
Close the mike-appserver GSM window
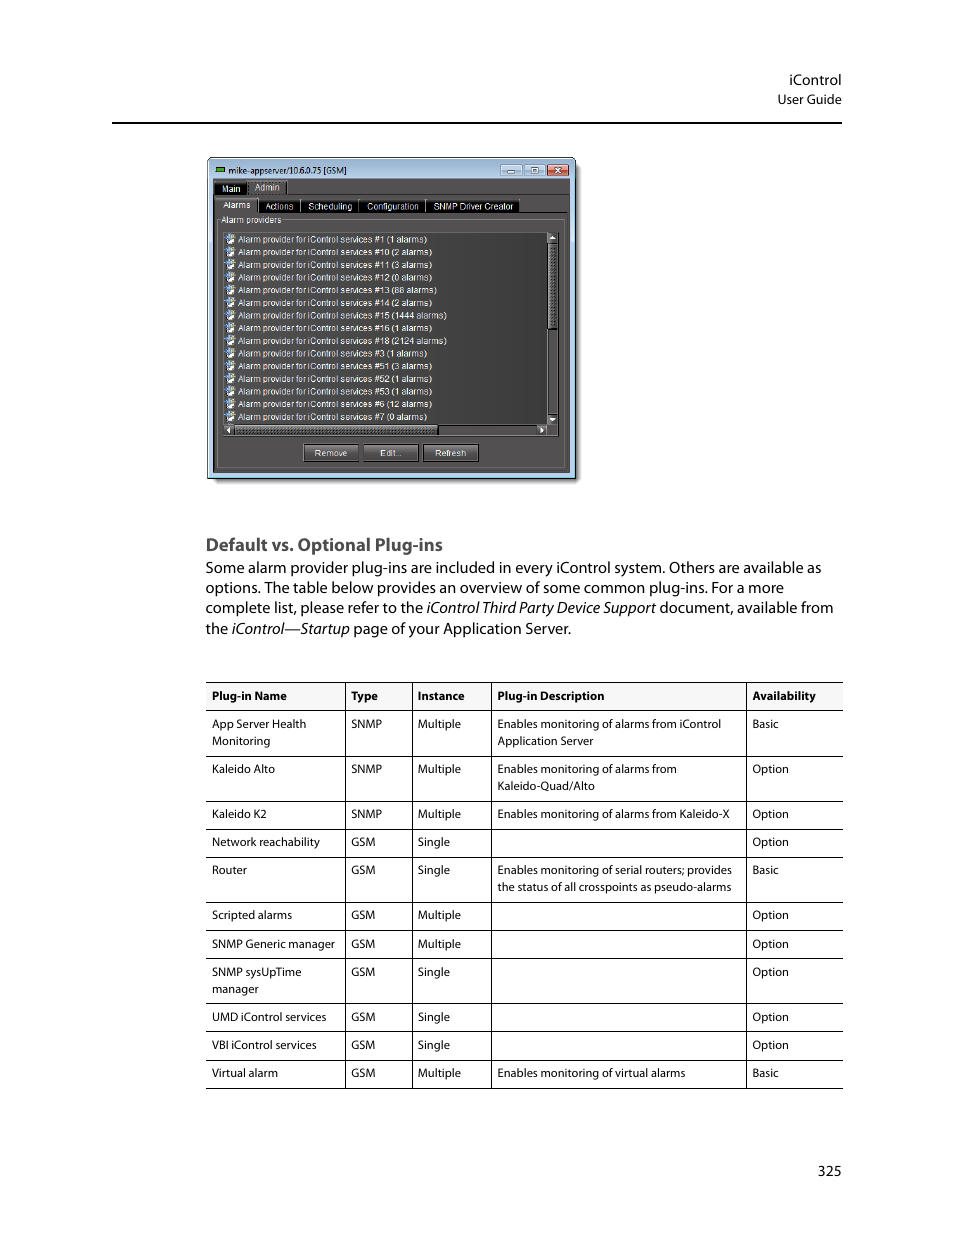pyautogui.click(x=559, y=170)
